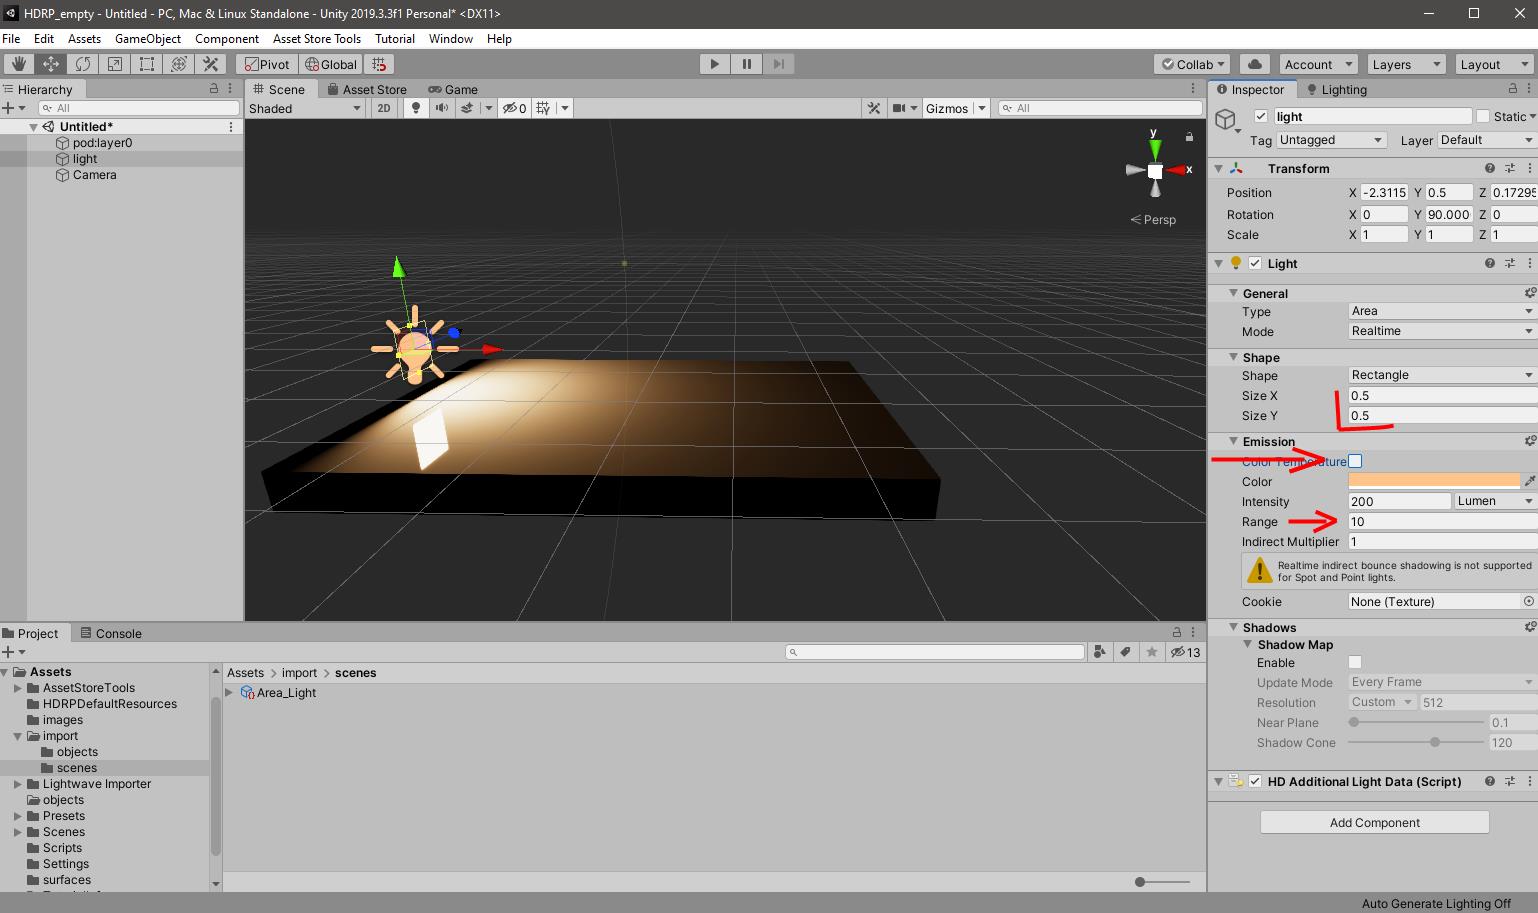The image size is (1538, 913).
Task: Expand the AssetStoreTools folder
Action: point(18,688)
